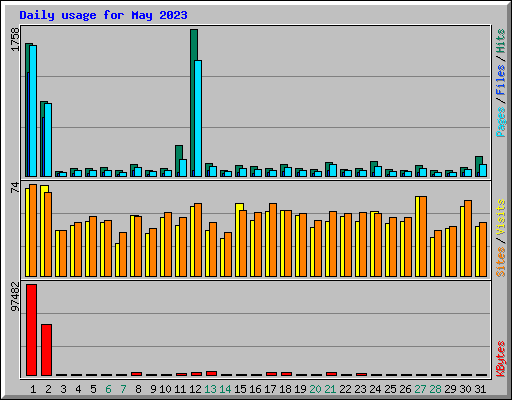512x400 pixels.
Task: Click day label 23 on the x-axis
Action: (x=360, y=389)
